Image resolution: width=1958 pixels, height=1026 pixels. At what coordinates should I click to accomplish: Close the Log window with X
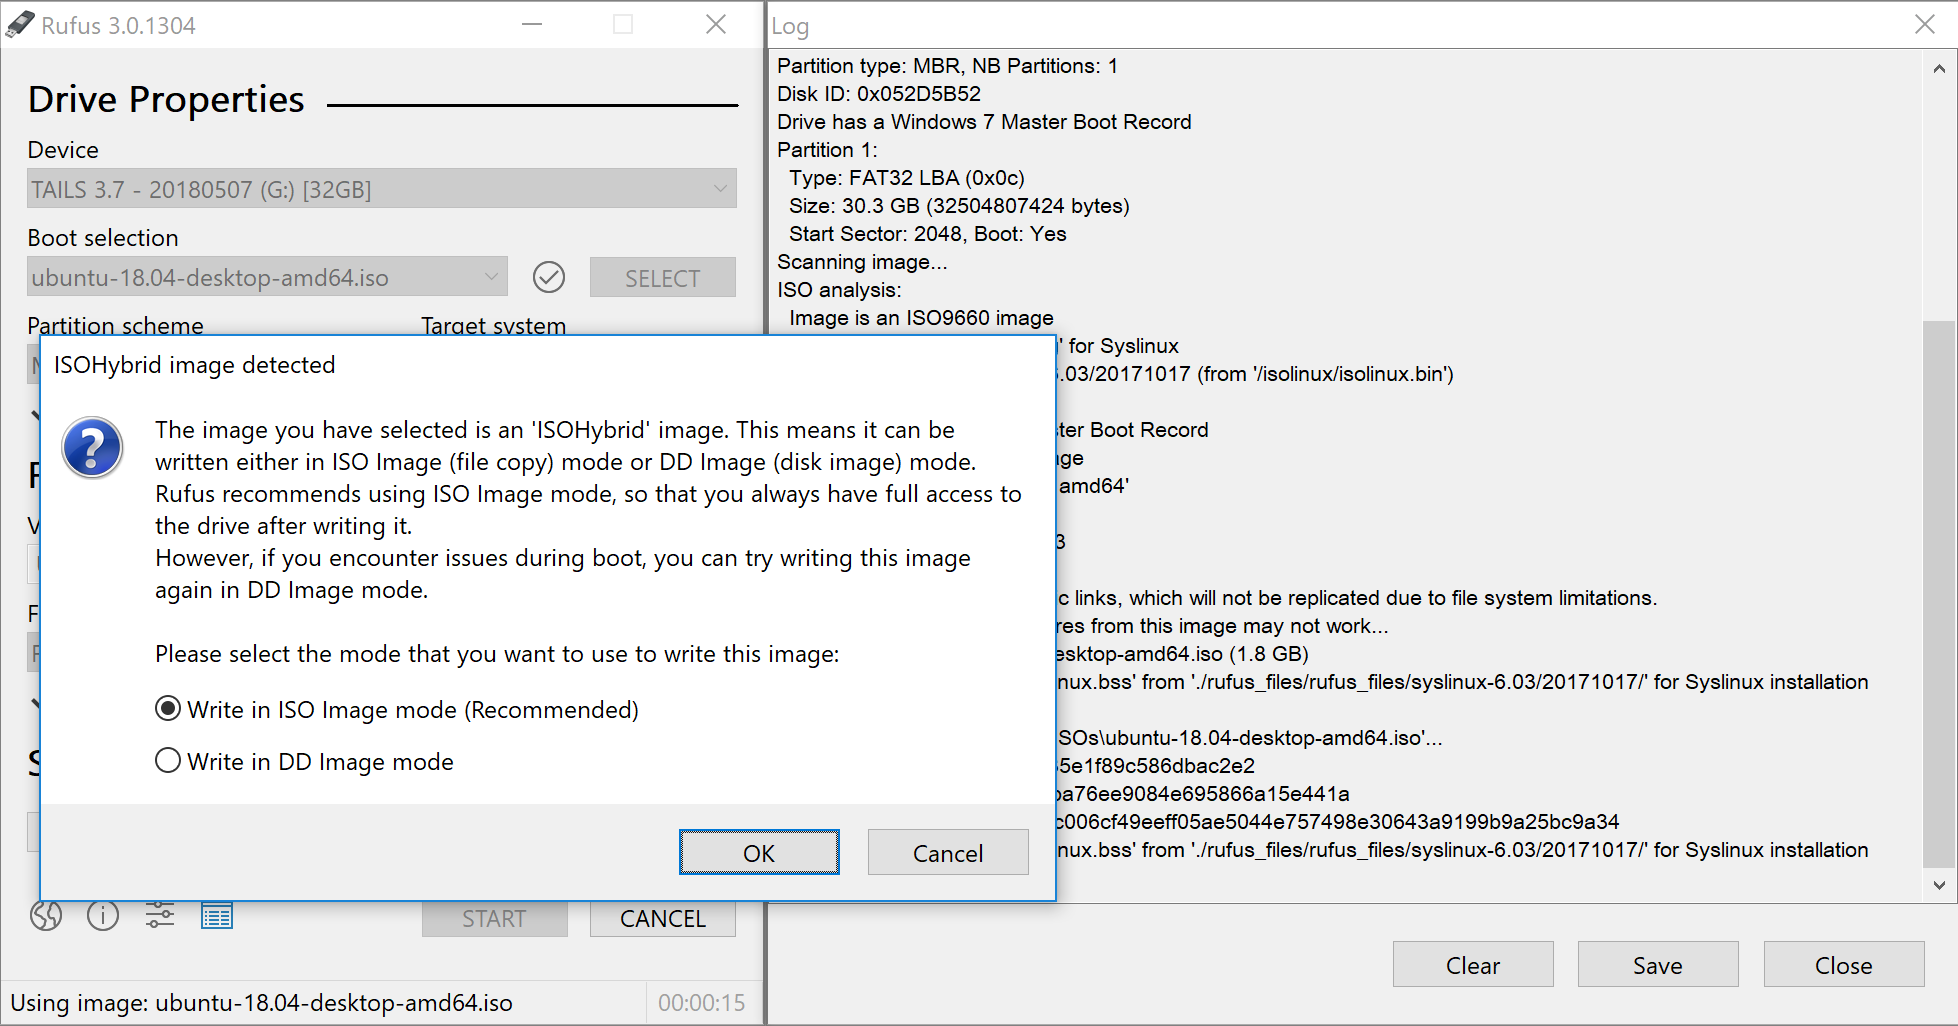(1924, 25)
